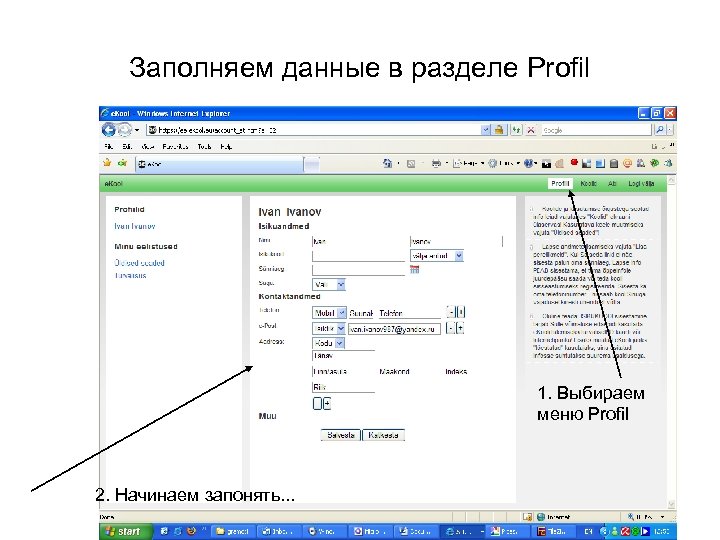Click the security padlock icon
The width and height of the screenshot is (720, 540).
tap(499, 130)
